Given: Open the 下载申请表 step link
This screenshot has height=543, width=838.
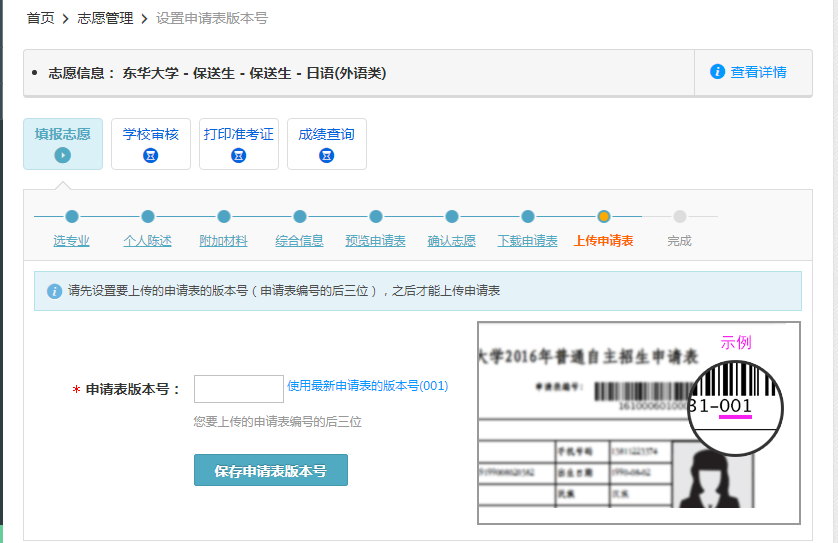Looking at the screenshot, I should point(527,241).
